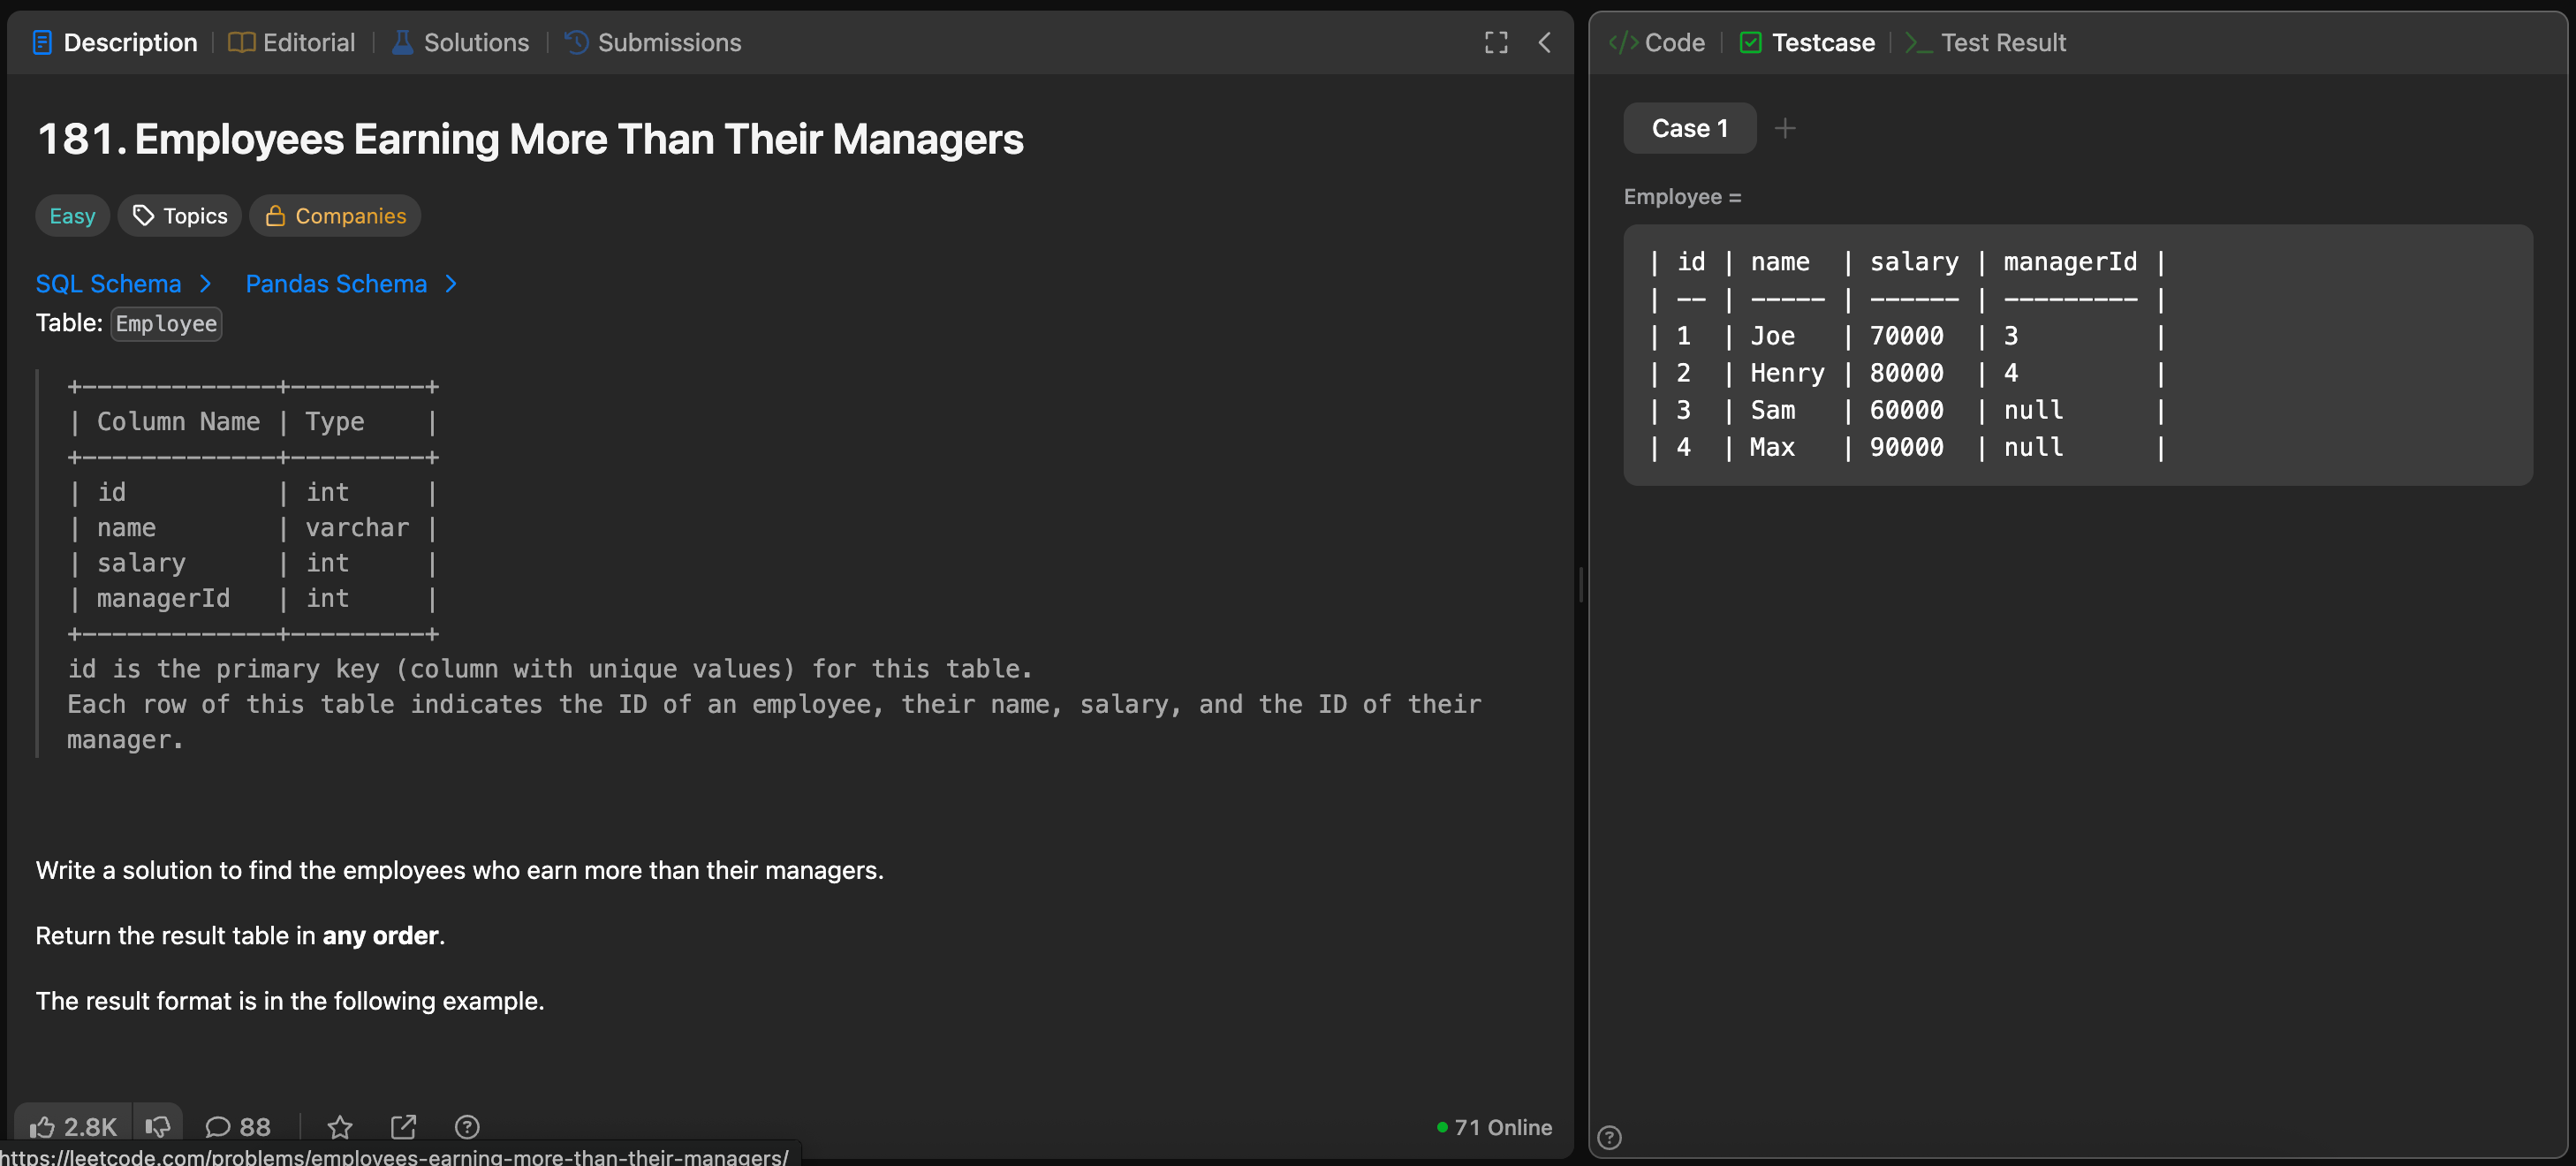
Task: Add a new test case with plus
Action: tap(1785, 128)
